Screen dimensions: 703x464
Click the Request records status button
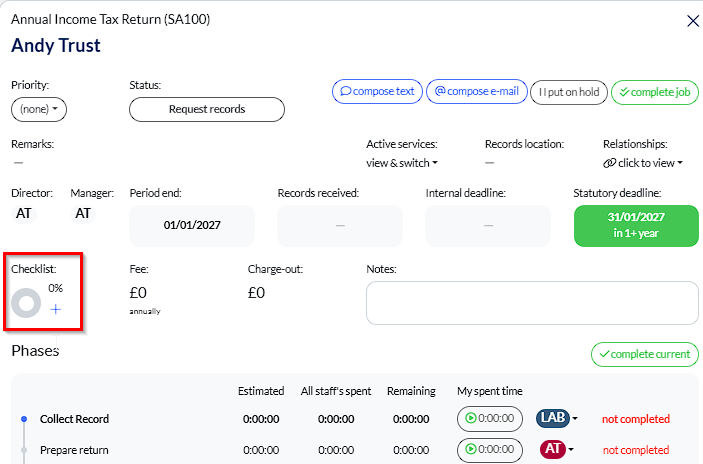point(207,109)
